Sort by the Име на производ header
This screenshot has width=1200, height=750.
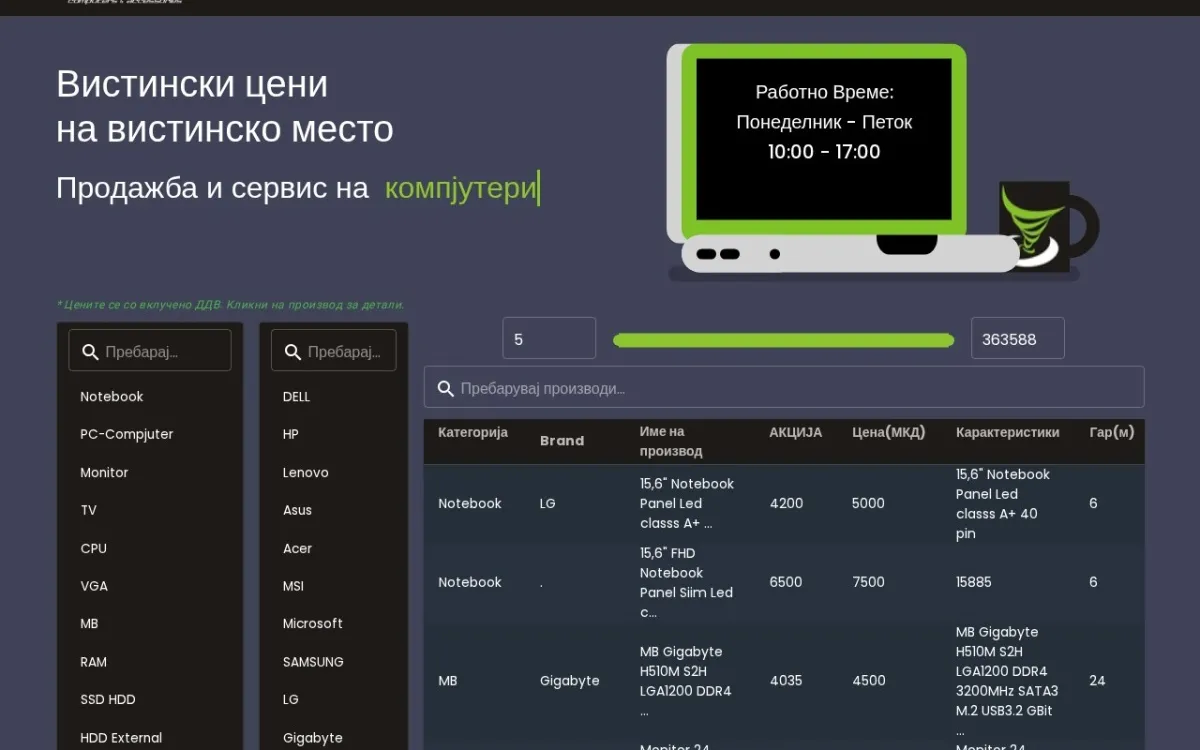point(671,441)
